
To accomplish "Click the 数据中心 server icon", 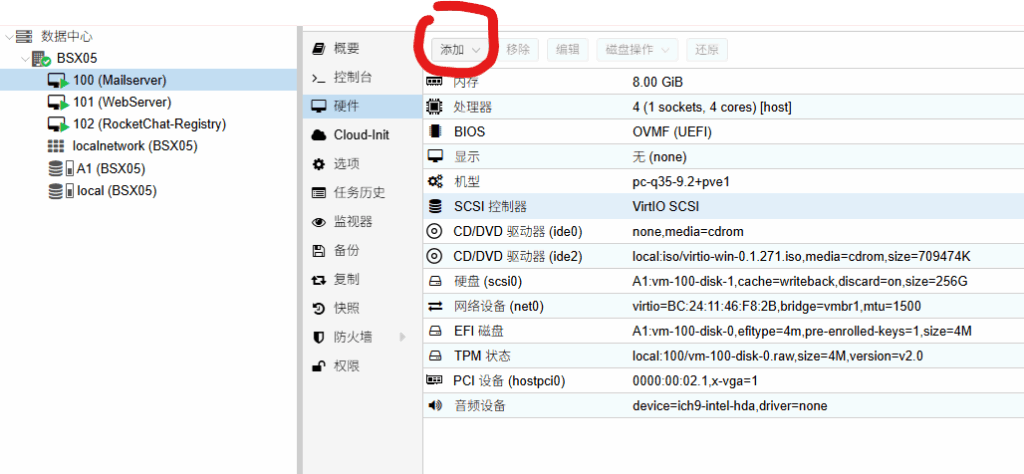I will click(25, 37).
